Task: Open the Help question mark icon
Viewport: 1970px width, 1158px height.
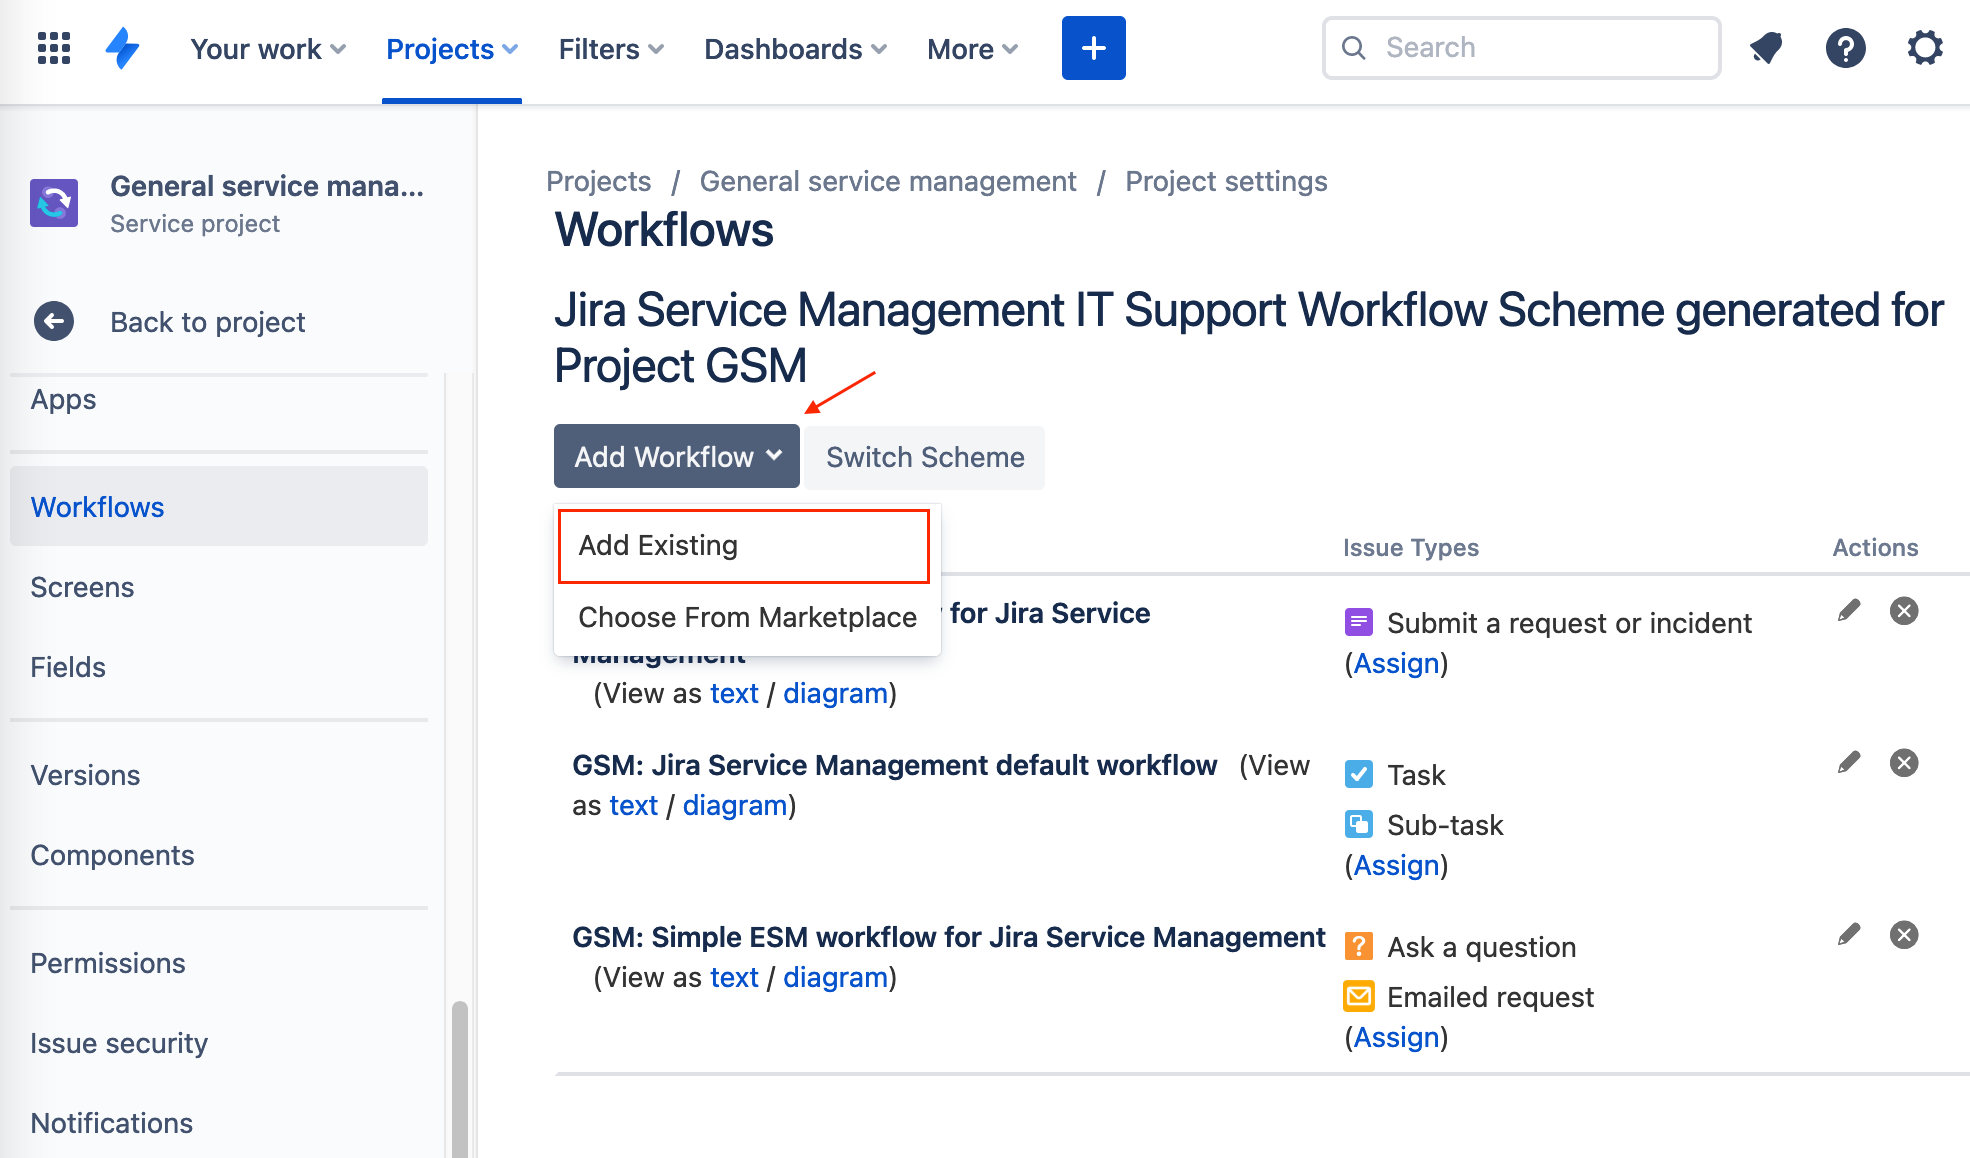Action: 1845,47
